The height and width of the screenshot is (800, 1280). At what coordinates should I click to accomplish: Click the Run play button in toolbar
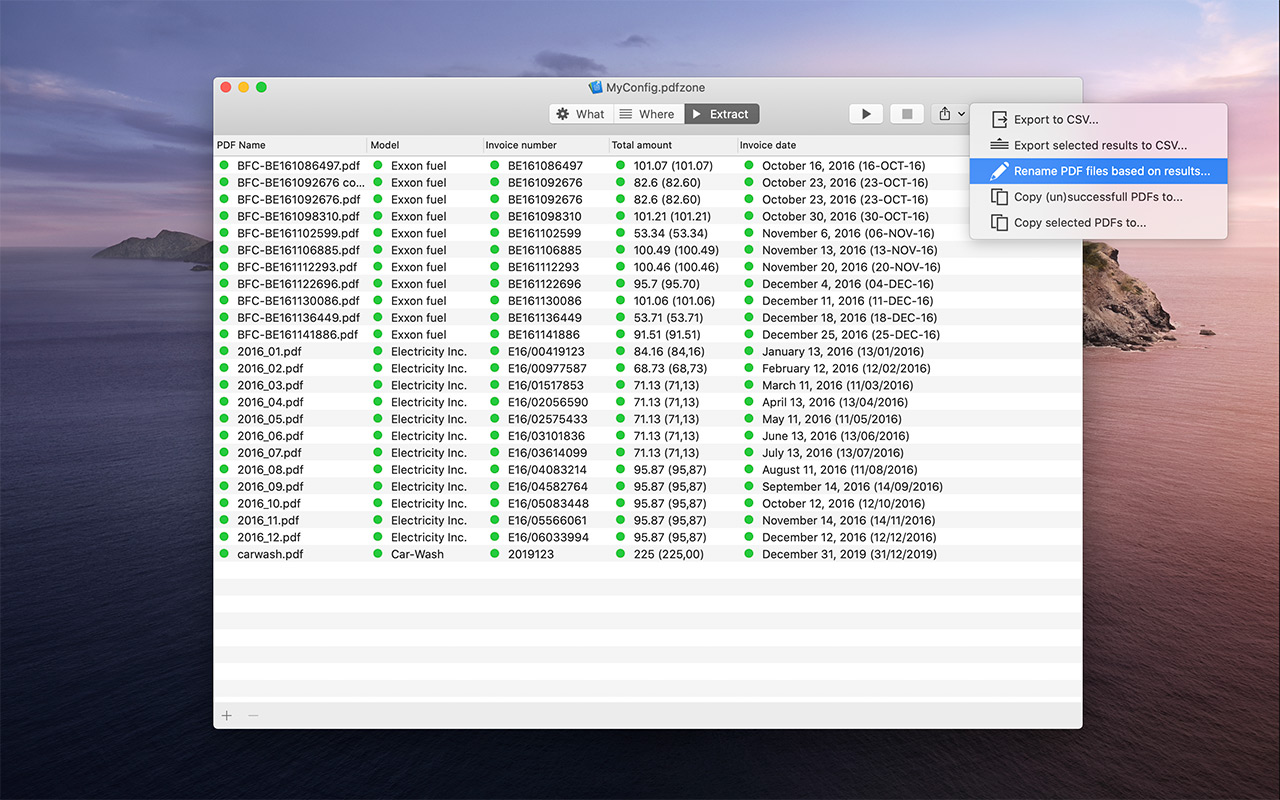(x=866, y=114)
